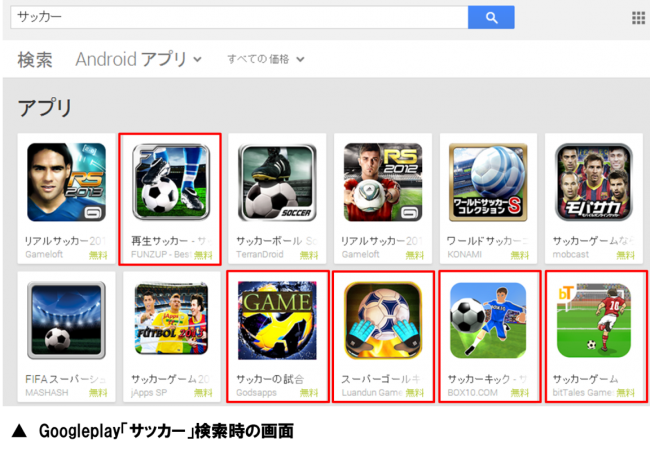650x450 pixels.
Task: Open the モバサカ mobcast app icon
Action: click(594, 182)
